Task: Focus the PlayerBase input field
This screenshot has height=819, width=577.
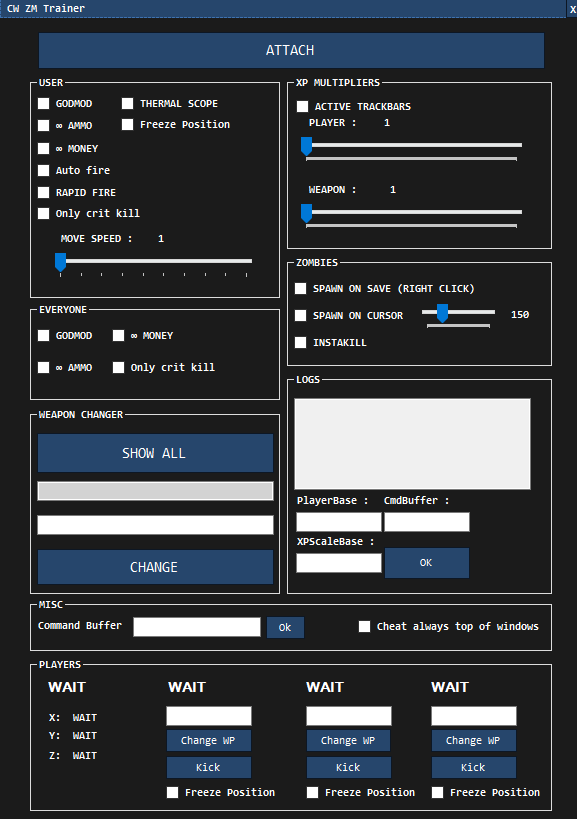Action: 339,522
